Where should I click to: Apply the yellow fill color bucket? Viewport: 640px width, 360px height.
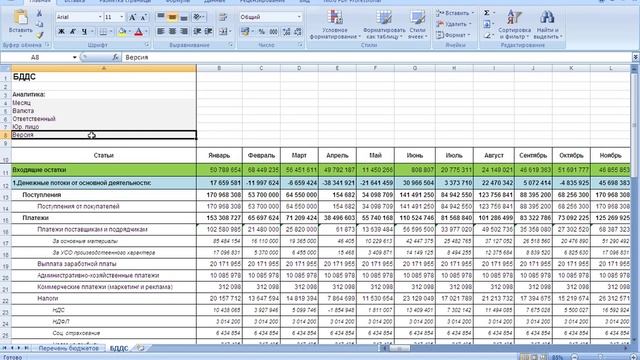(x=122, y=31)
